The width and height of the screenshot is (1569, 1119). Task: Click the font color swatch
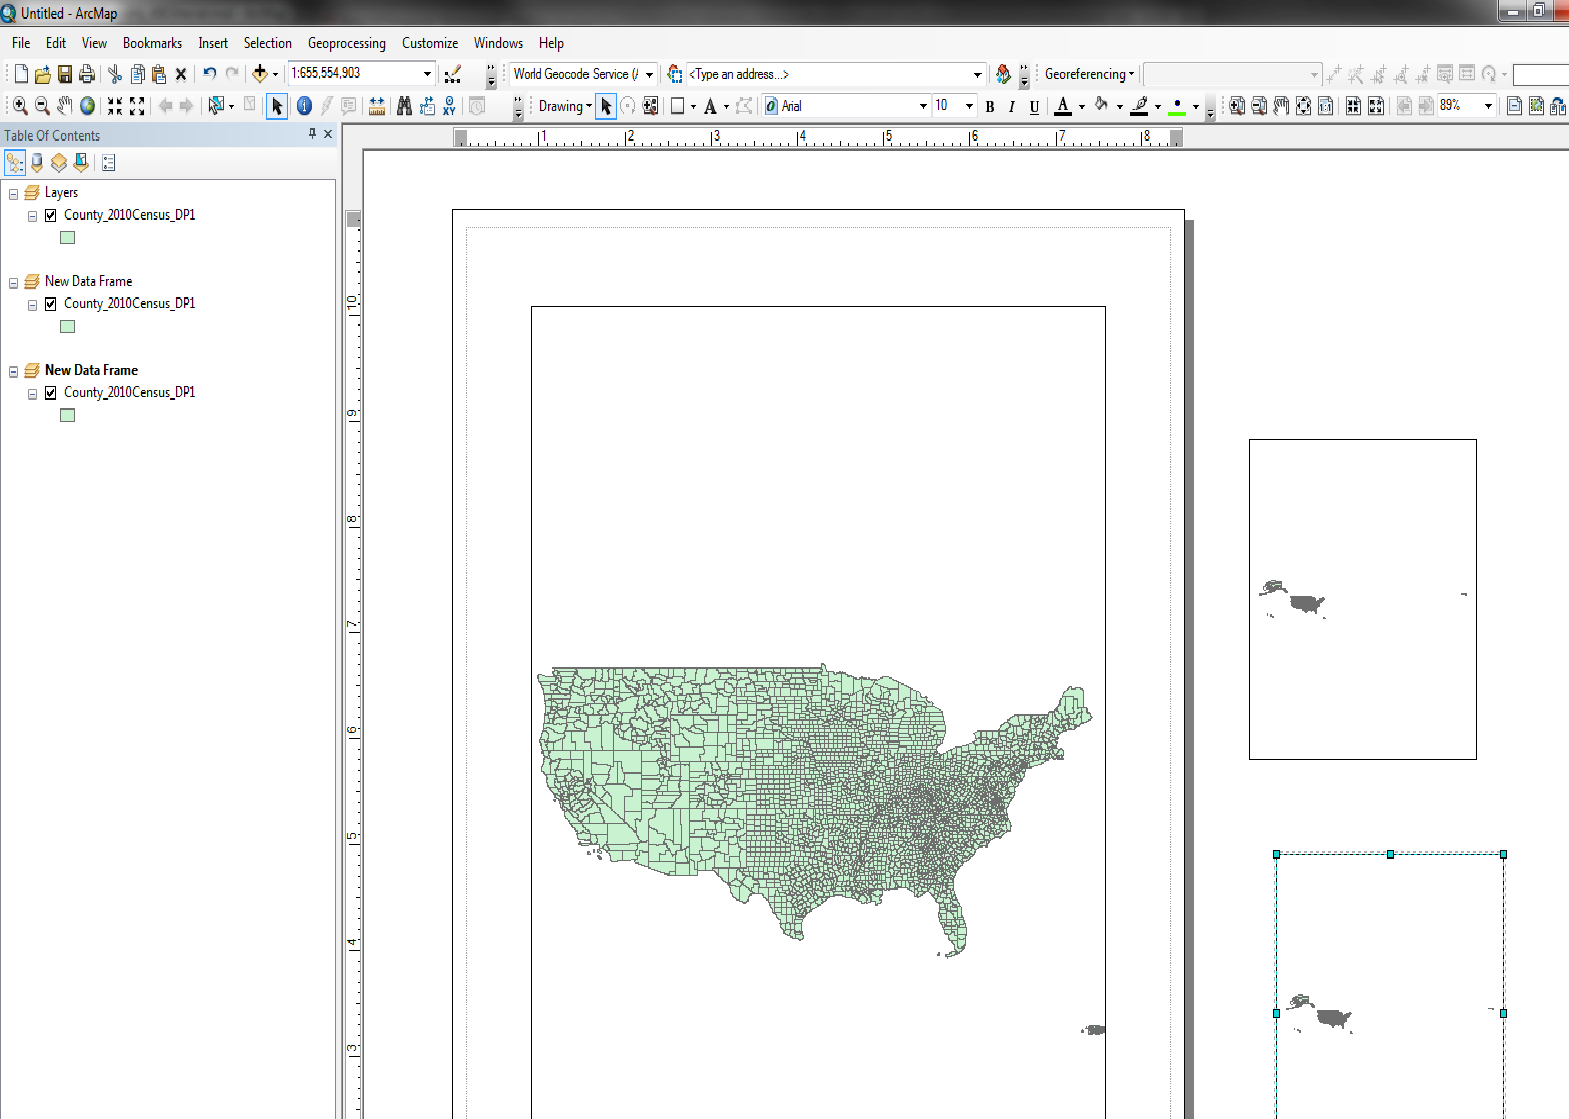click(1063, 106)
